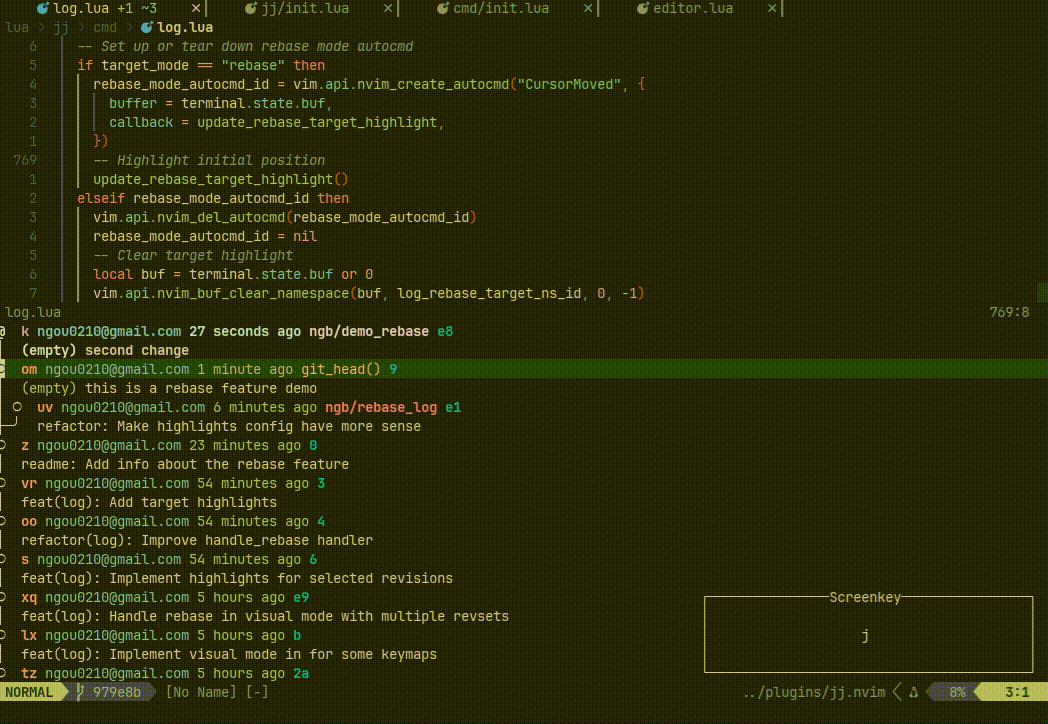Click the 979e8b commit hash in status line
The height and width of the screenshot is (724, 1048).
pos(117,692)
